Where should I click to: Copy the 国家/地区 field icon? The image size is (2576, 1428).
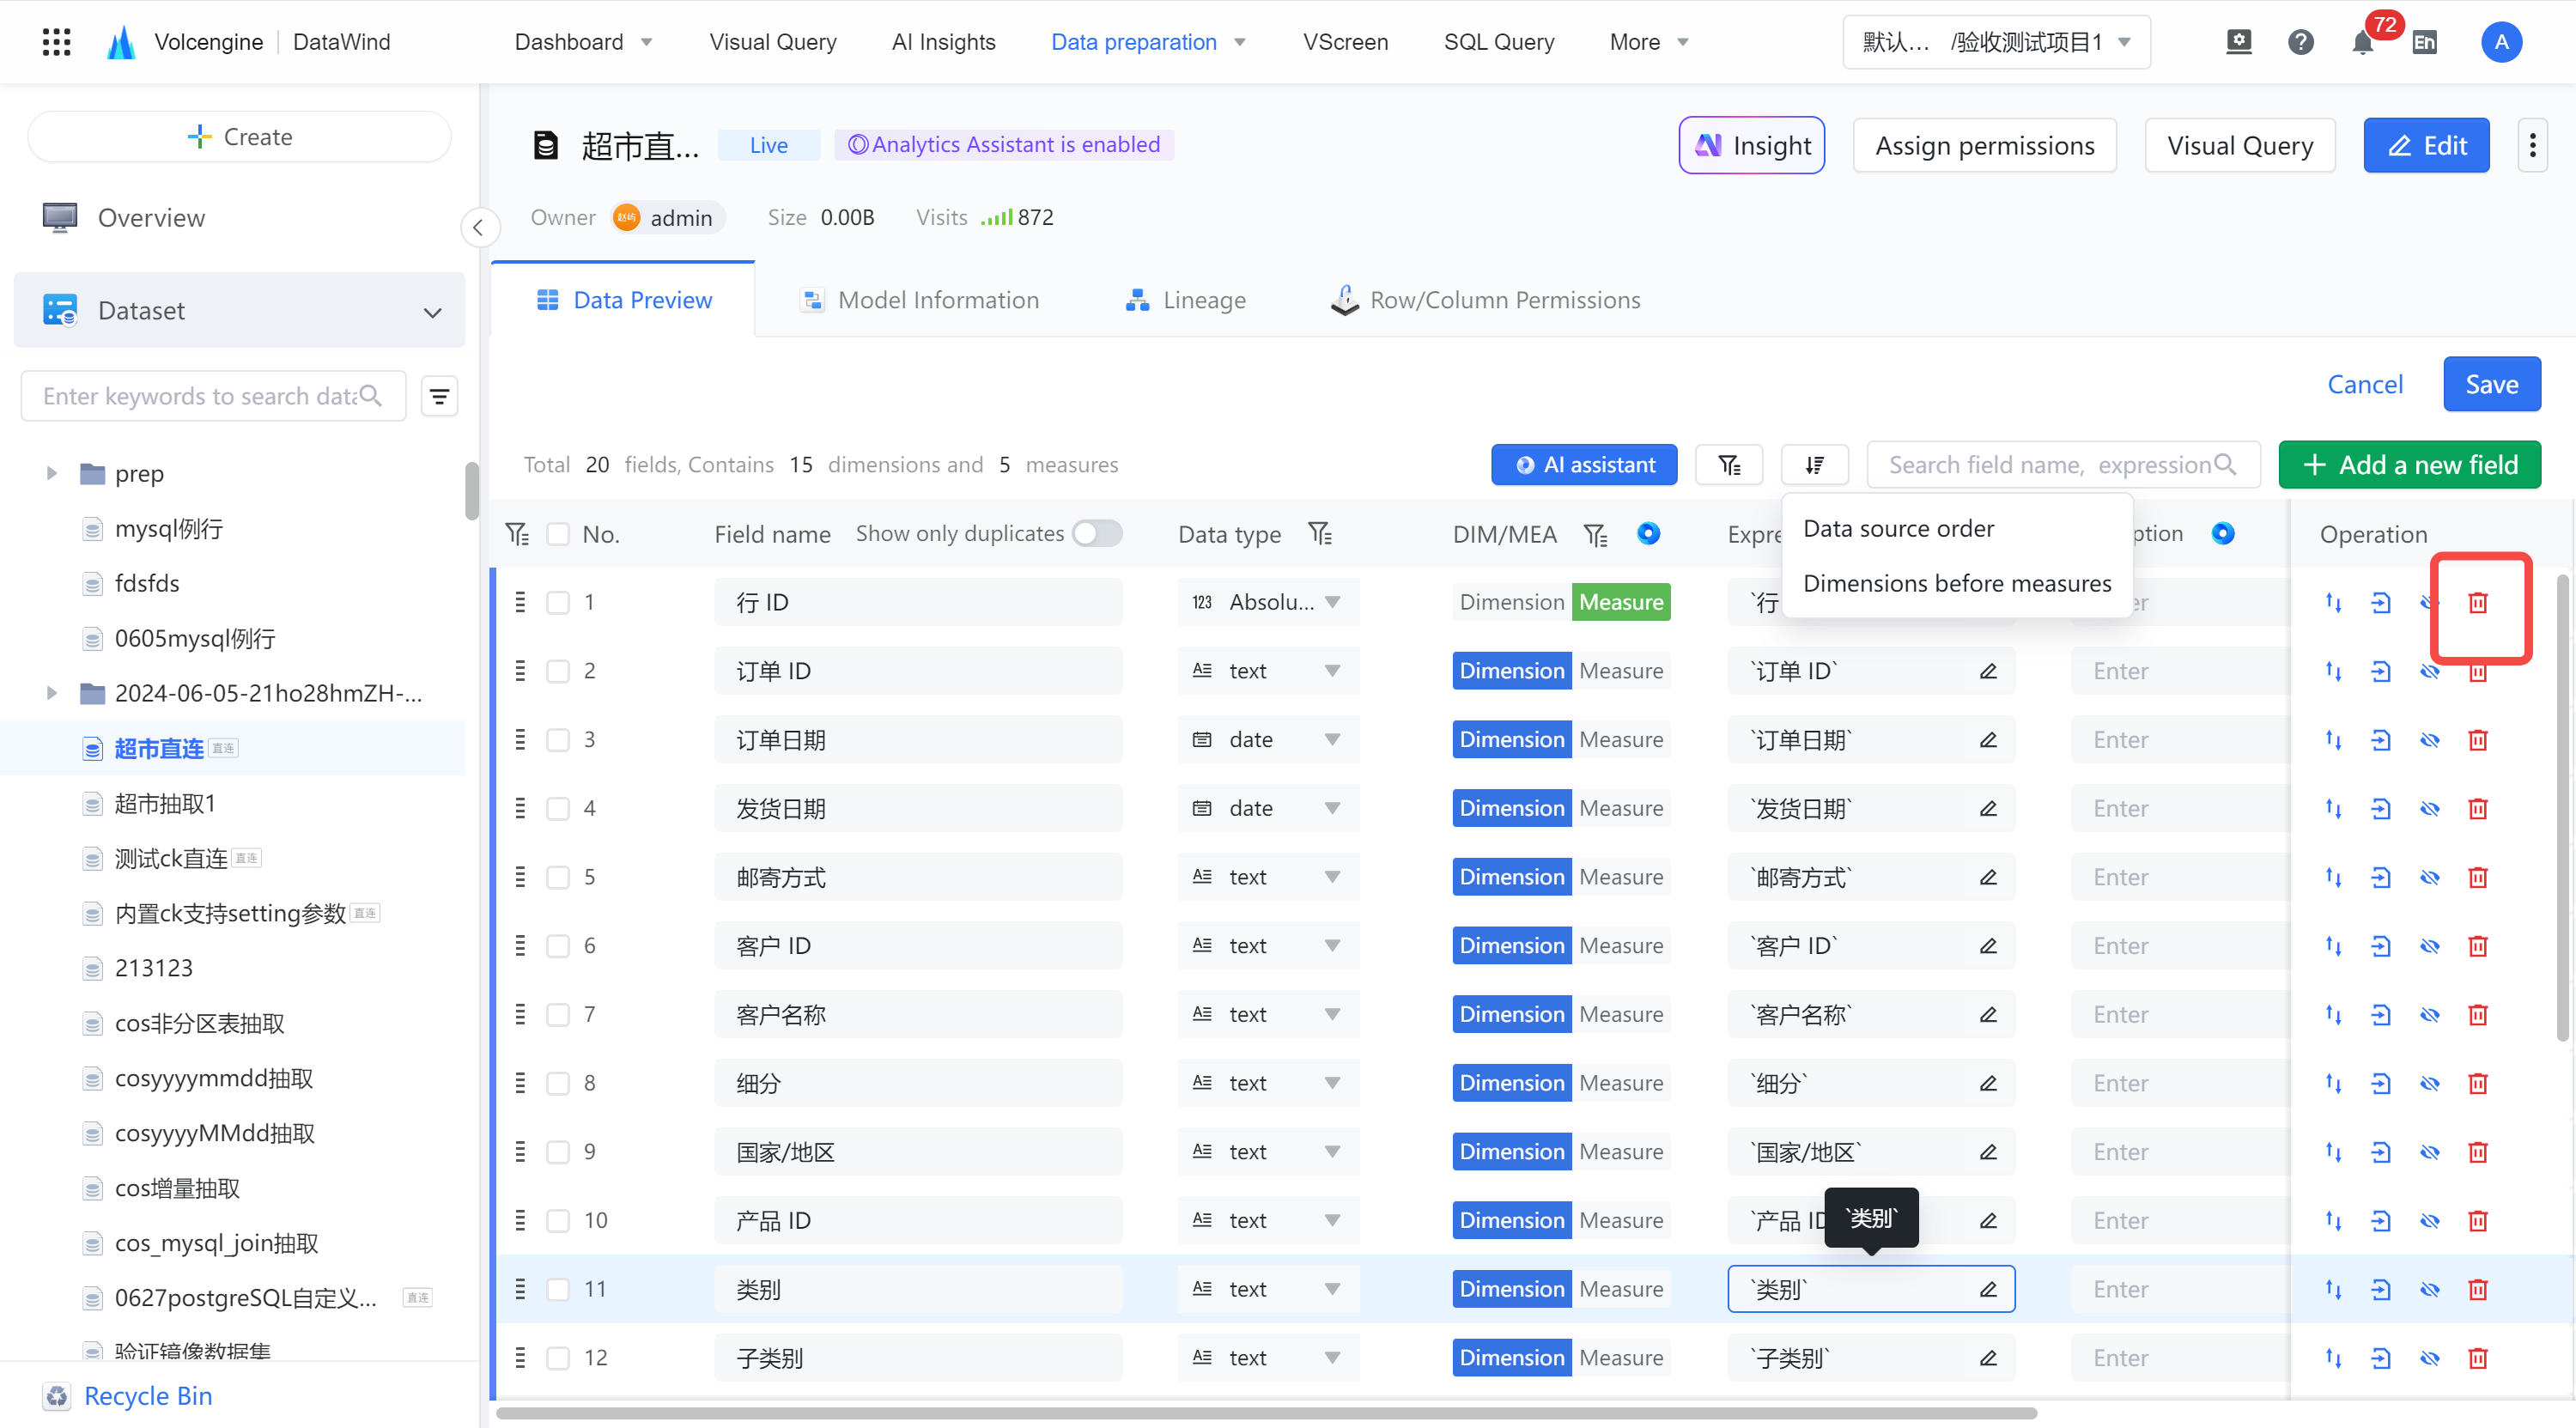point(2381,1152)
